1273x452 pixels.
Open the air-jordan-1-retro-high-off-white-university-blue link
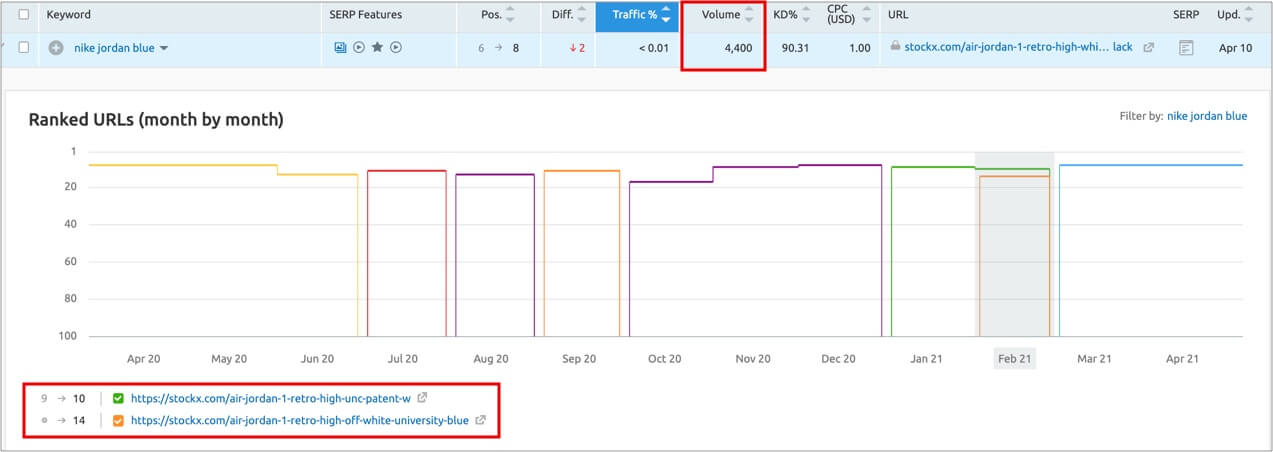pyautogui.click(x=299, y=420)
